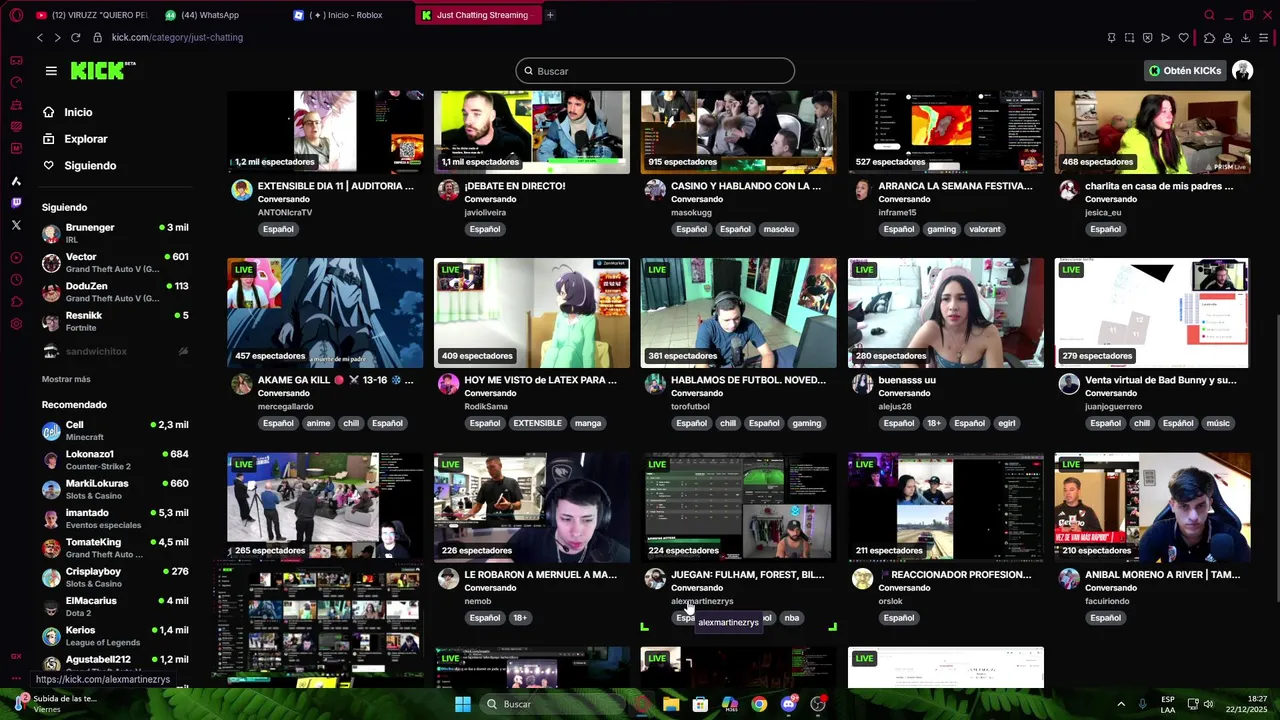This screenshot has width=1280, height=720.
Task: Reload the Kick page
Action: coord(75,37)
